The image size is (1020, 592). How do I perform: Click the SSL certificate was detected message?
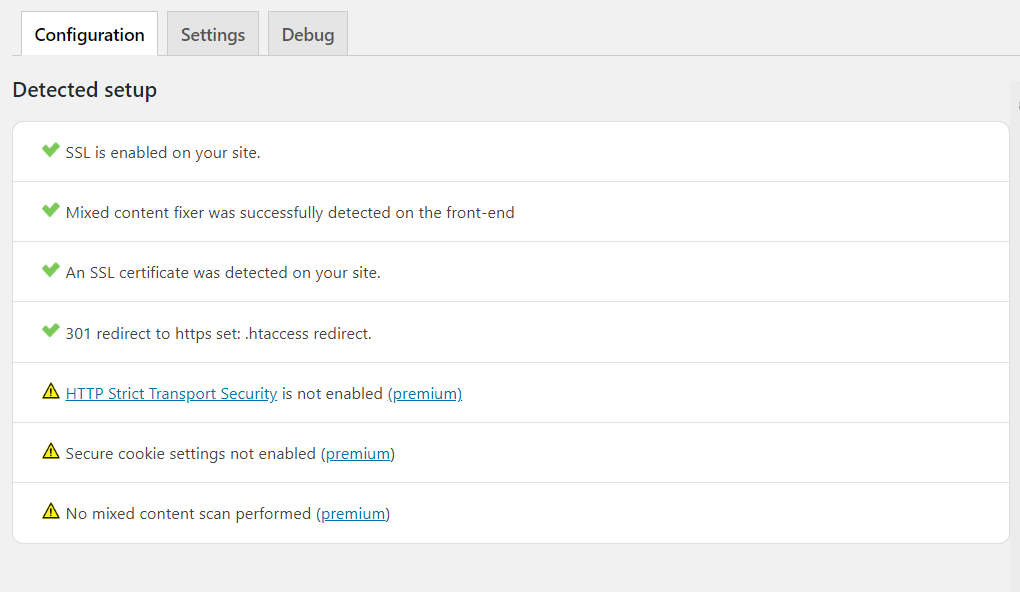(223, 273)
